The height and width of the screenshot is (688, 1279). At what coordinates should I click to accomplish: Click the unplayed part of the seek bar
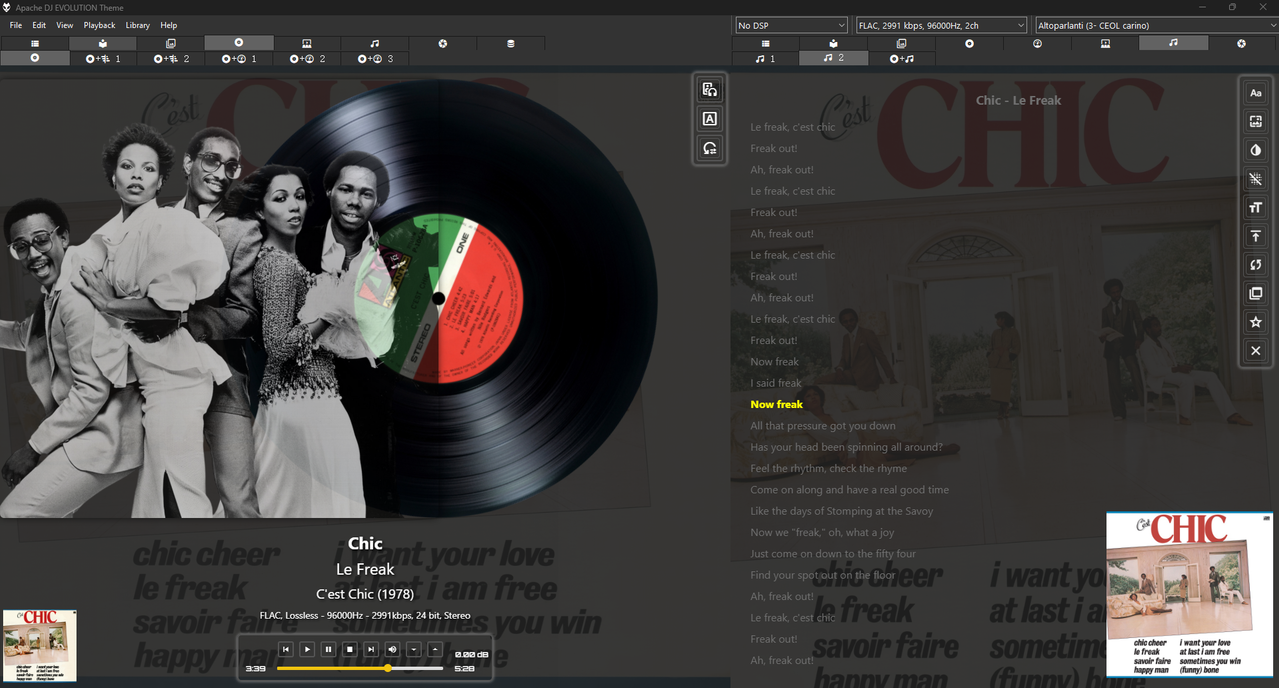tap(417, 668)
